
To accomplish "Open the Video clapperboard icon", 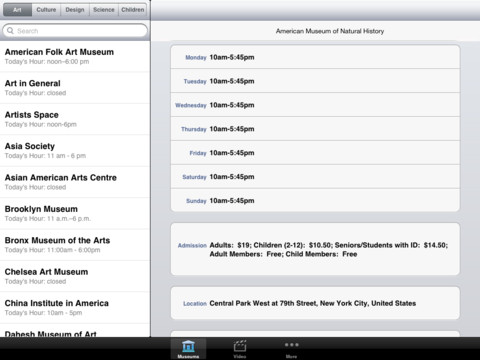I will point(240,347).
